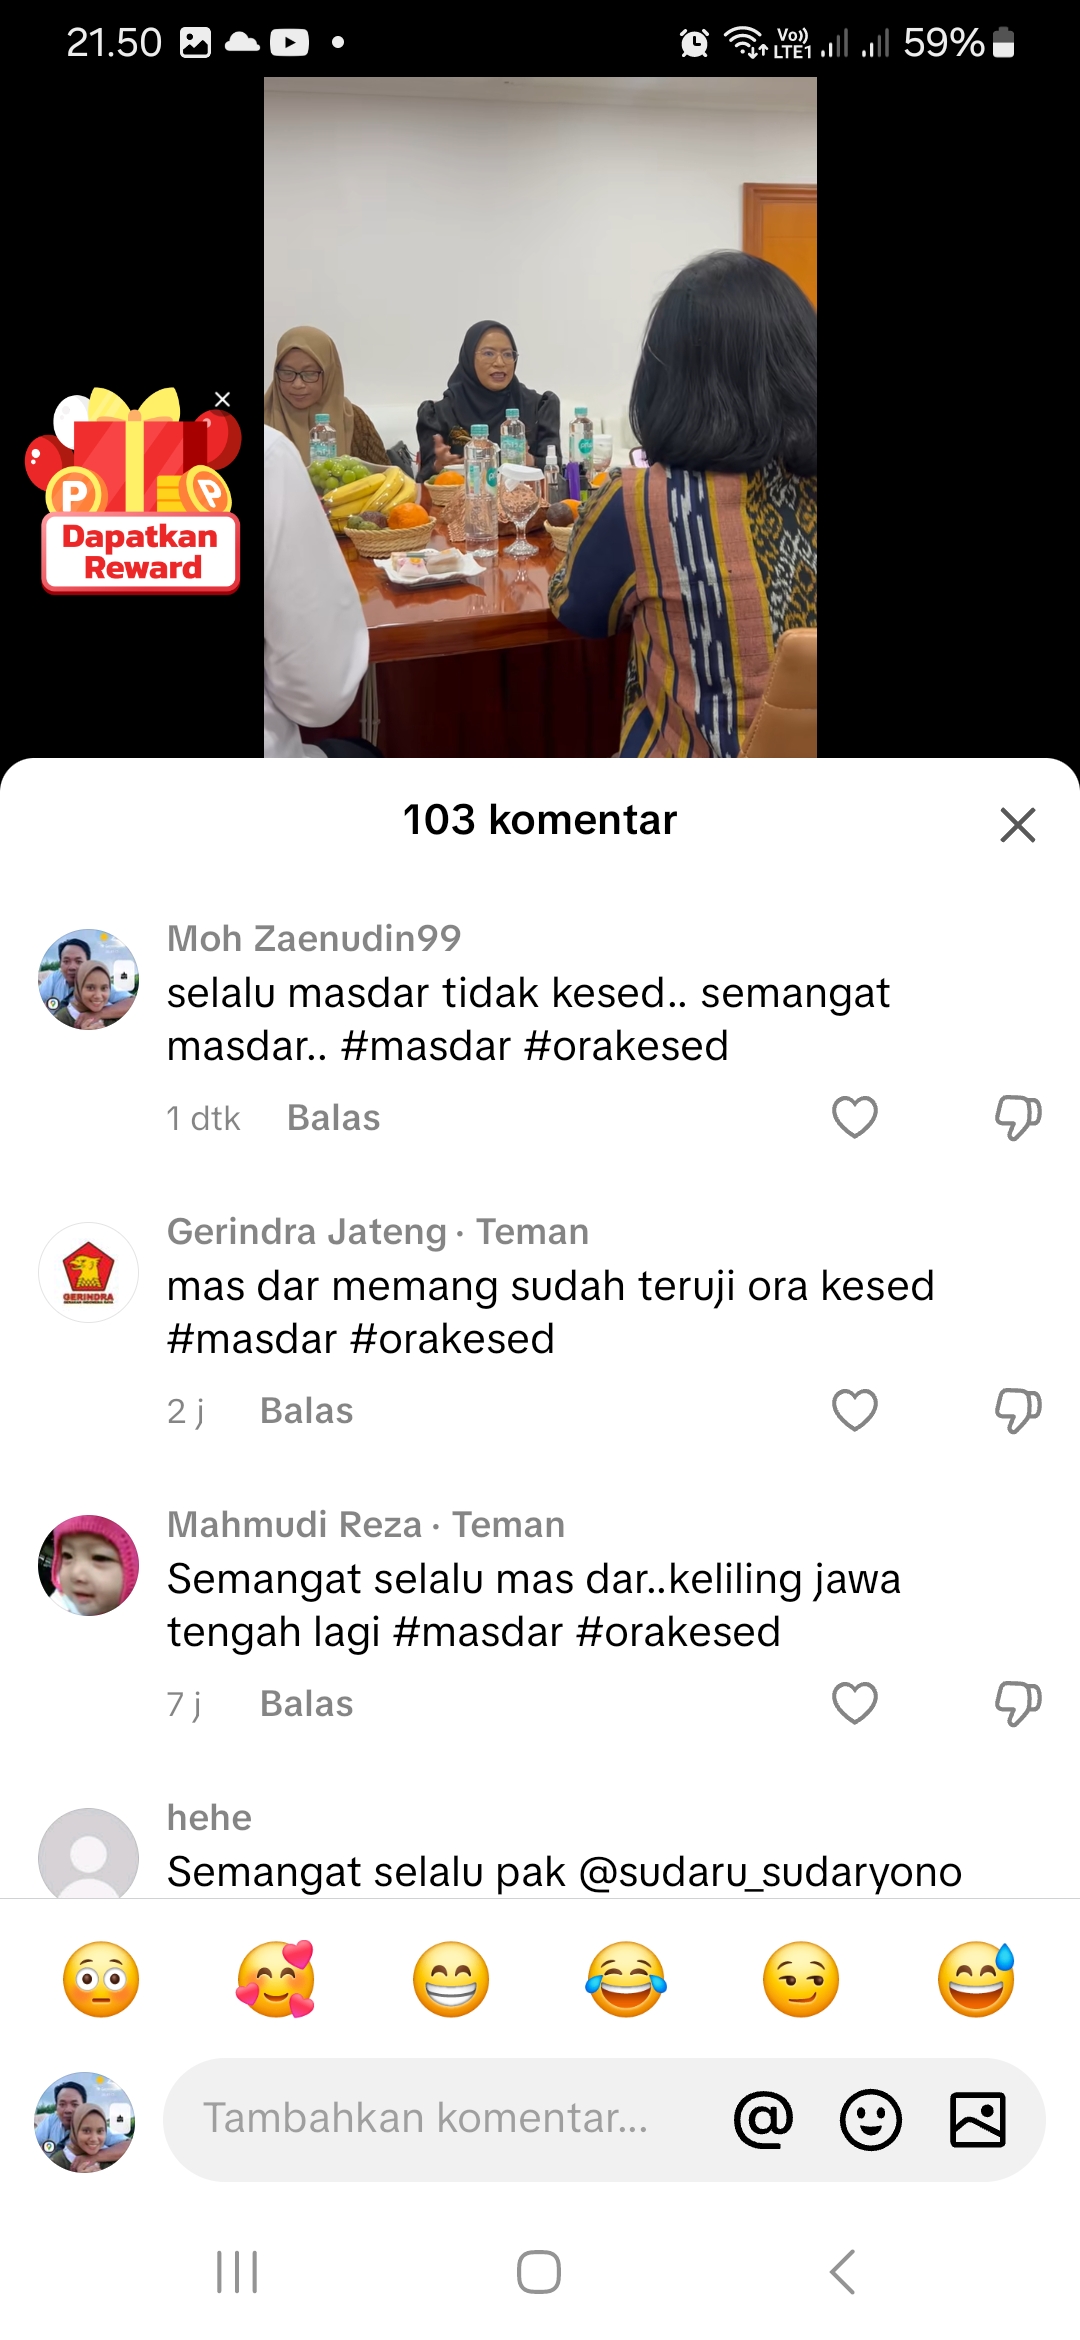Like Gerindra Jateng's comment

(855, 1410)
